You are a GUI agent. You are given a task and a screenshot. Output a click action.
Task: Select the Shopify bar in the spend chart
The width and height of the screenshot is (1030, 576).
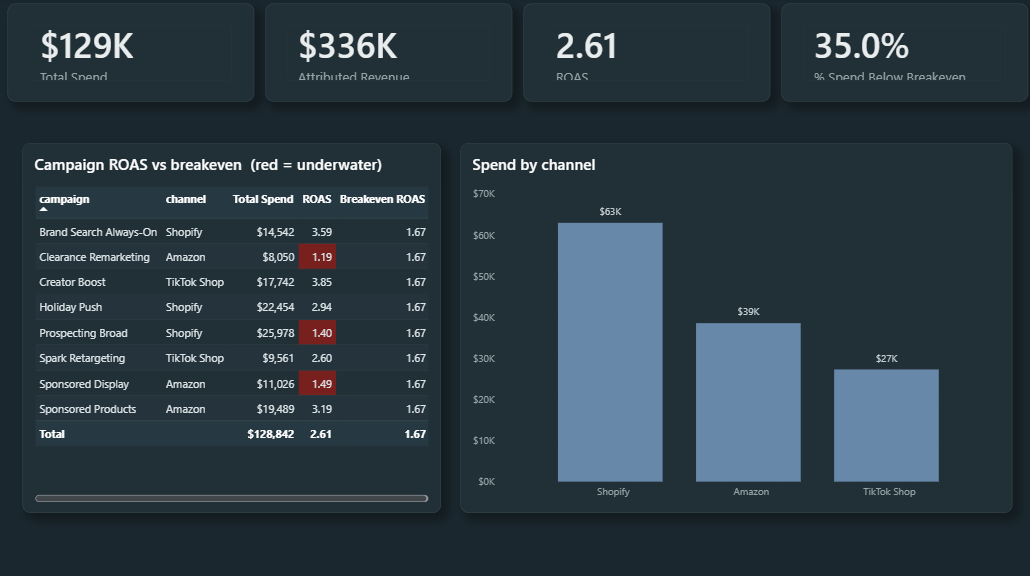click(610, 352)
